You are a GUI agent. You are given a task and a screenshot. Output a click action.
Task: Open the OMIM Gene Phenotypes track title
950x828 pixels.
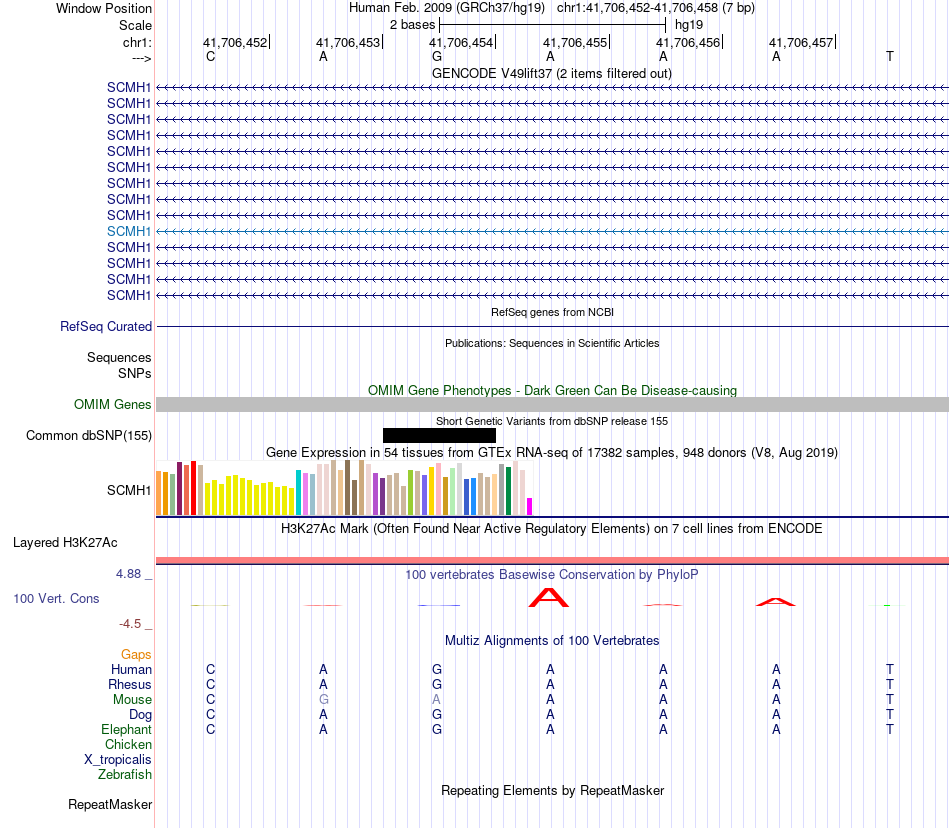pos(552,390)
